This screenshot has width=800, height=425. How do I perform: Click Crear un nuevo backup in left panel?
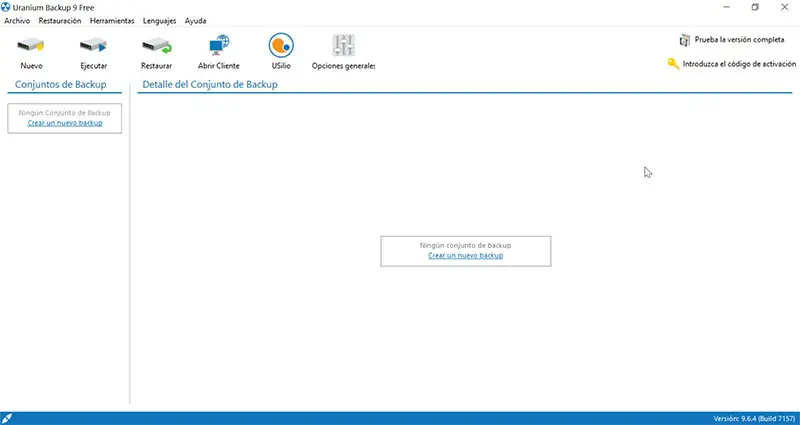65,123
